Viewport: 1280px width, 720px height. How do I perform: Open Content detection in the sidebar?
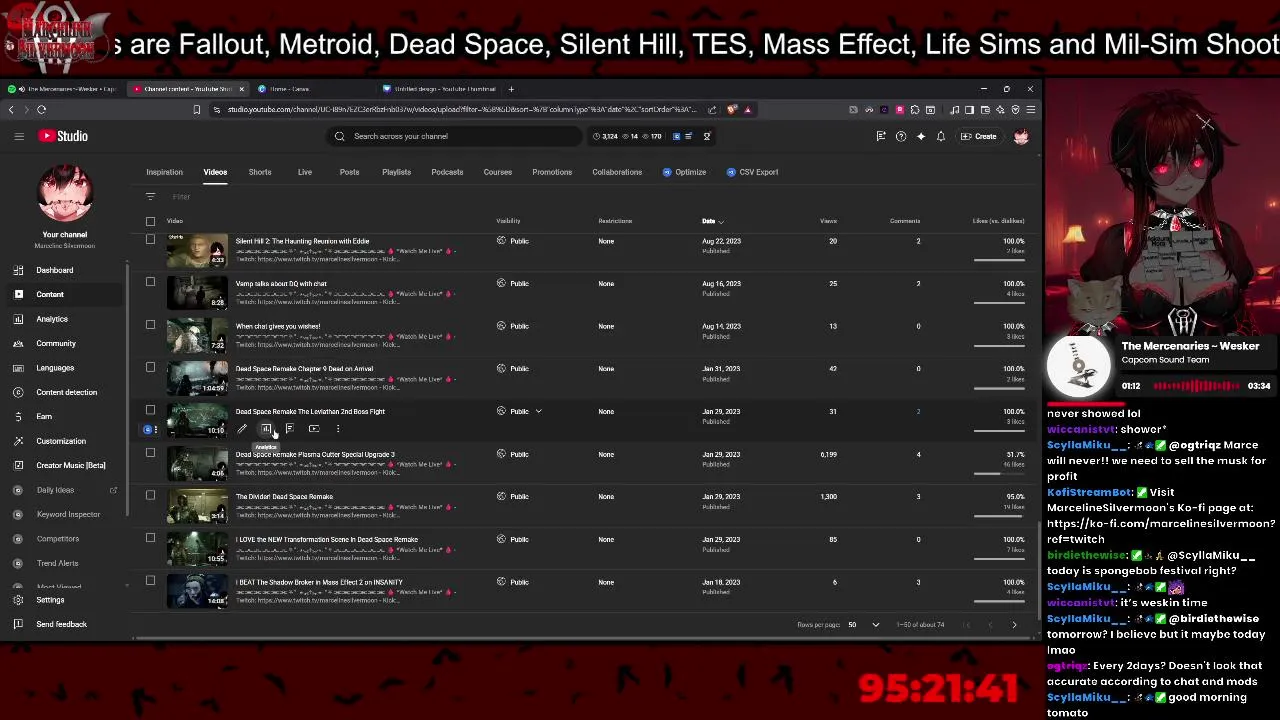pyautogui.click(x=67, y=392)
